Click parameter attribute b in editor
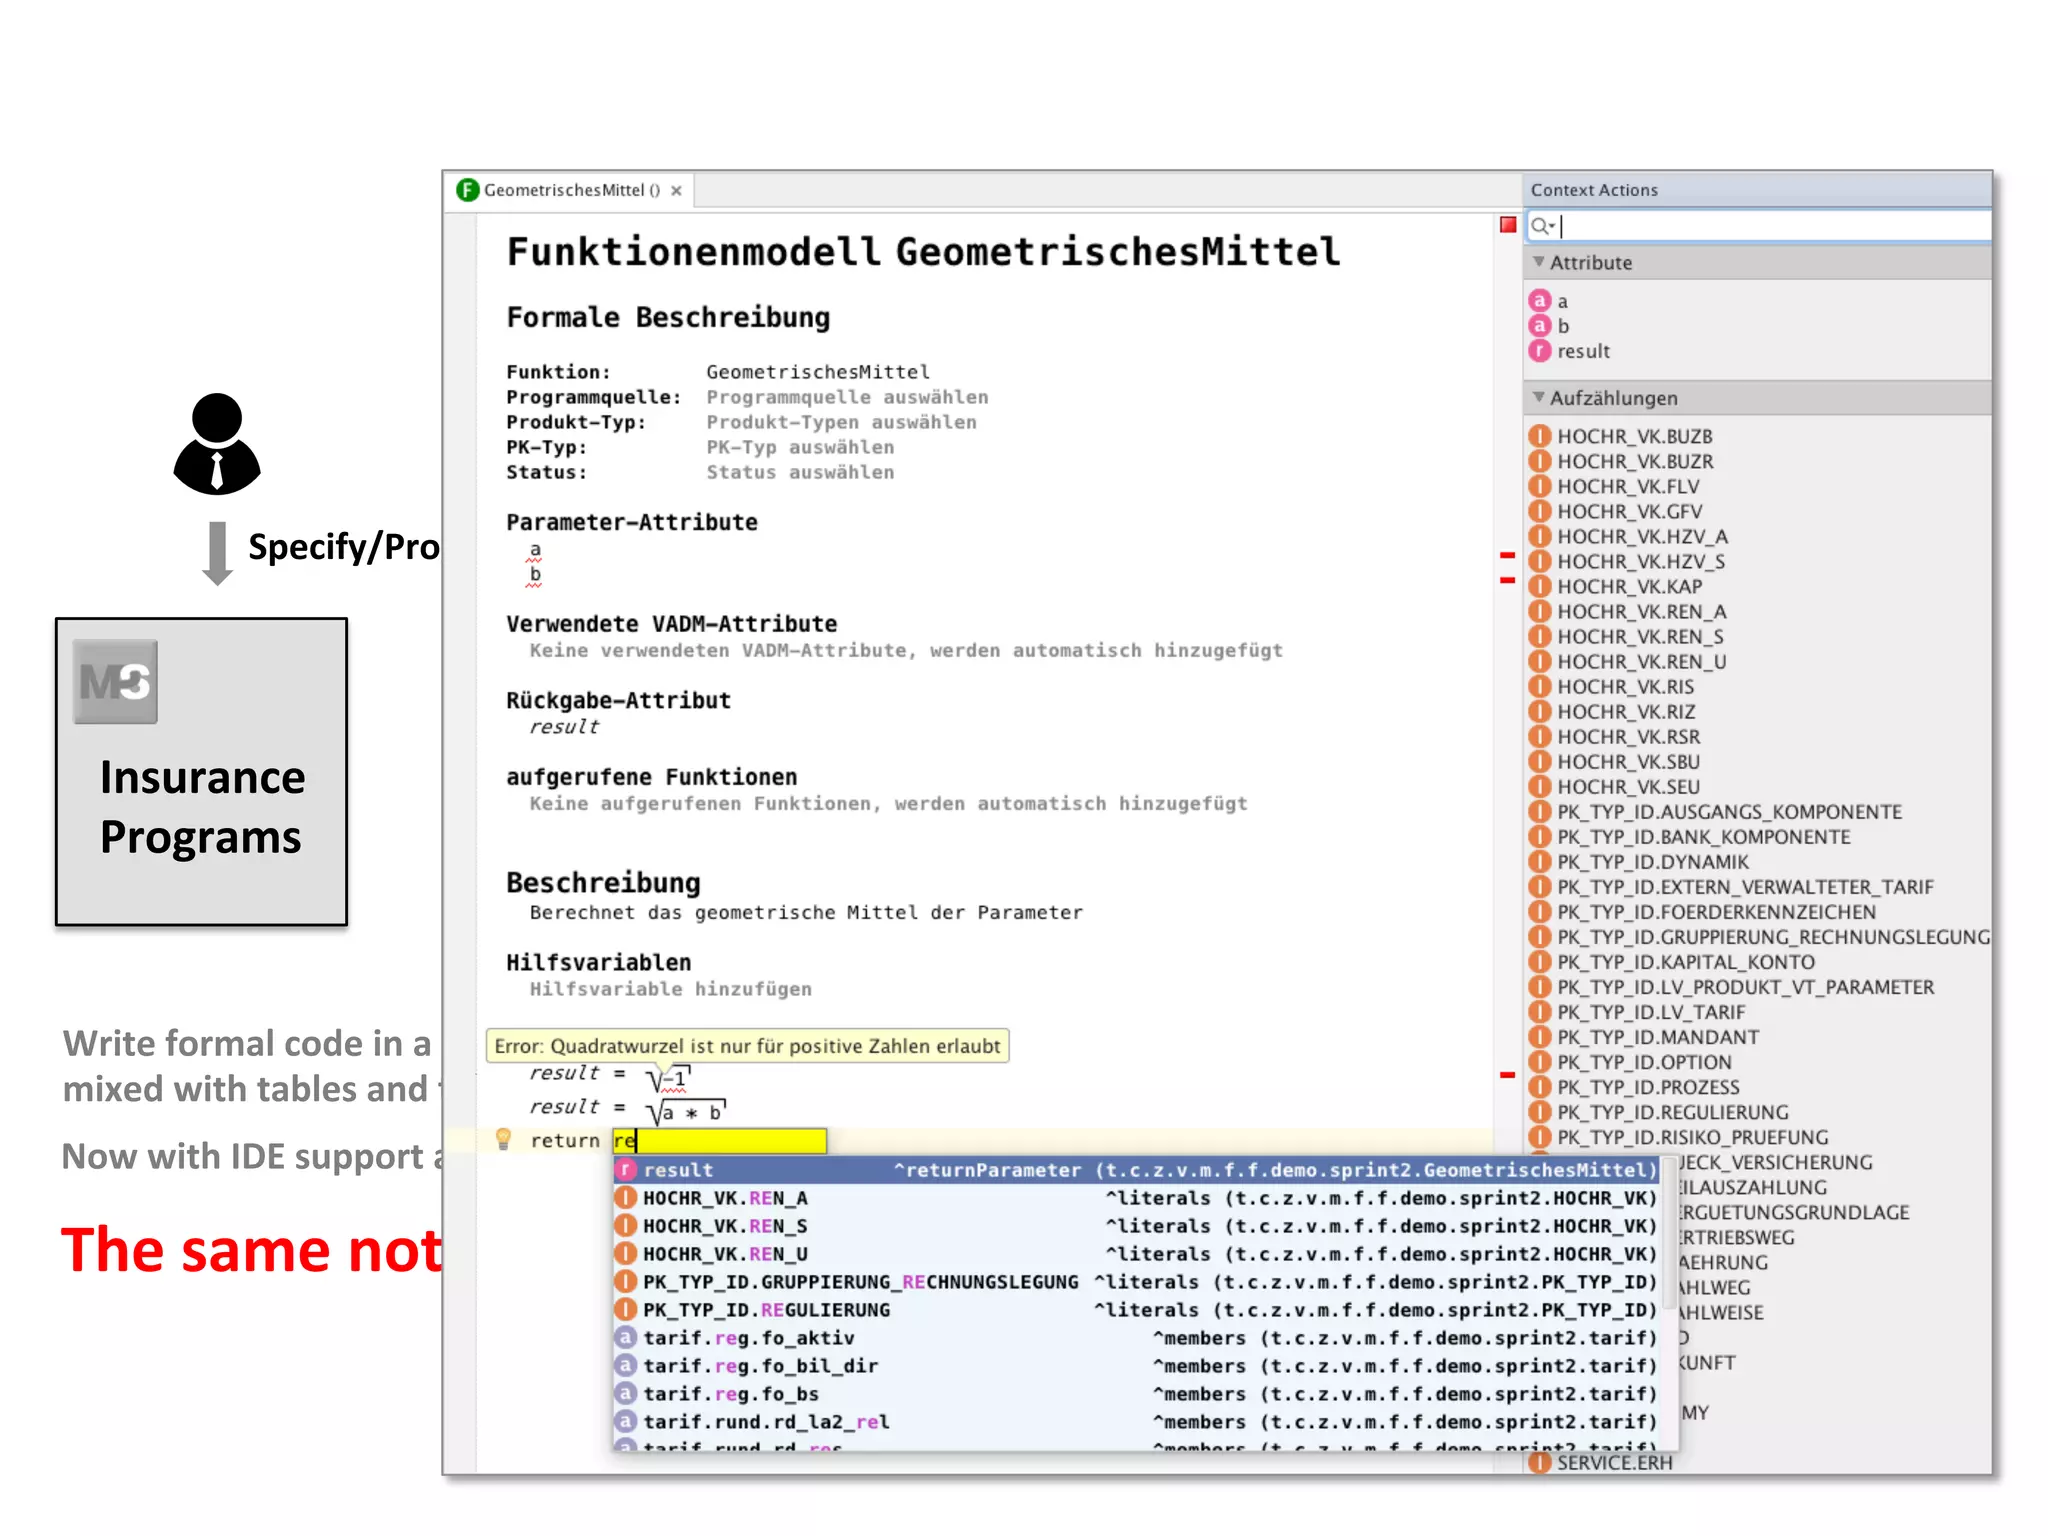2048x1536 pixels. point(535,575)
